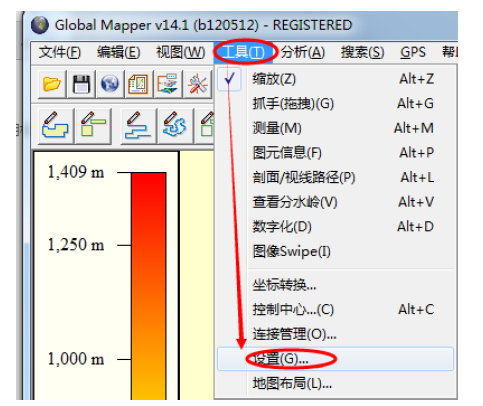Screen dimensions: 483x406
Task: Open the 视图(W) menu
Action: [x=180, y=52]
